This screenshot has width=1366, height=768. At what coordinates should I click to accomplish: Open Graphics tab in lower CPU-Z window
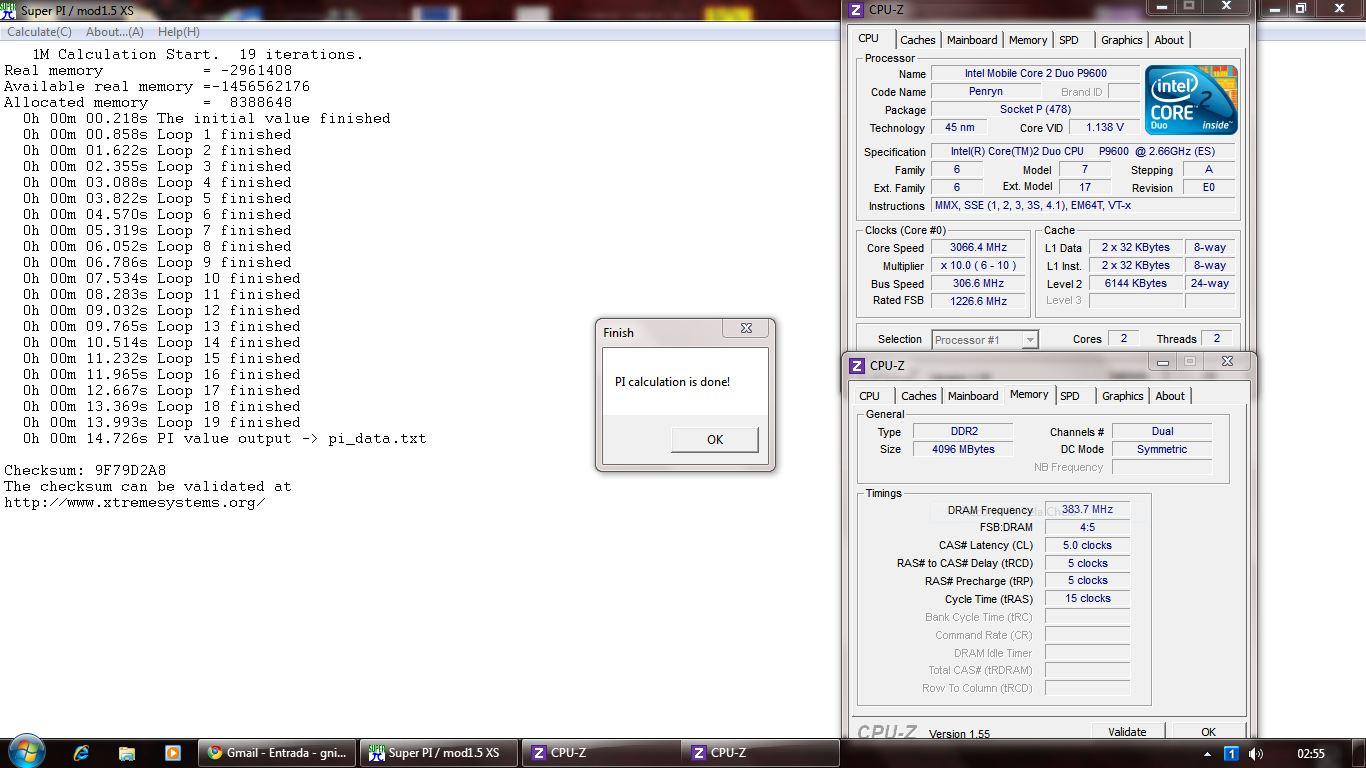point(1122,396)
